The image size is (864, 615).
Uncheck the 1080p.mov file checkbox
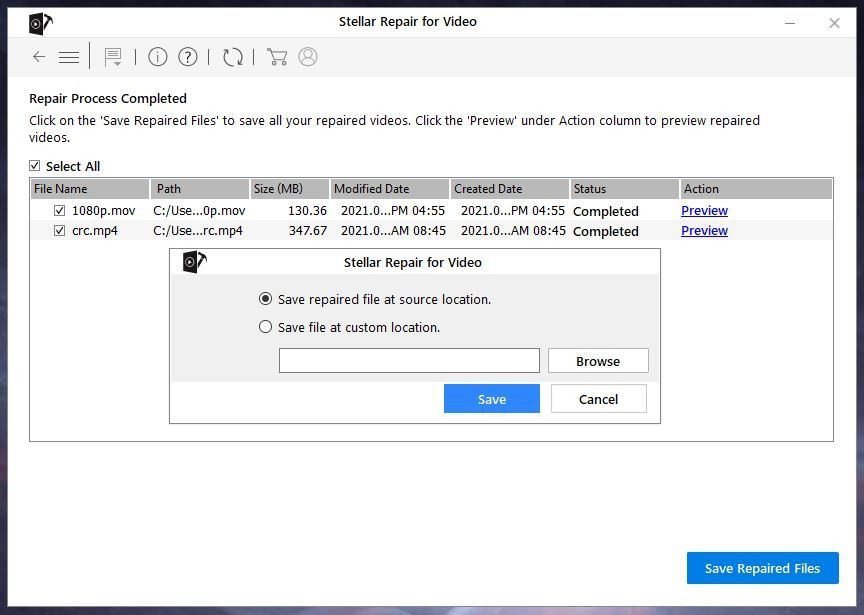[x=59, y=211]
